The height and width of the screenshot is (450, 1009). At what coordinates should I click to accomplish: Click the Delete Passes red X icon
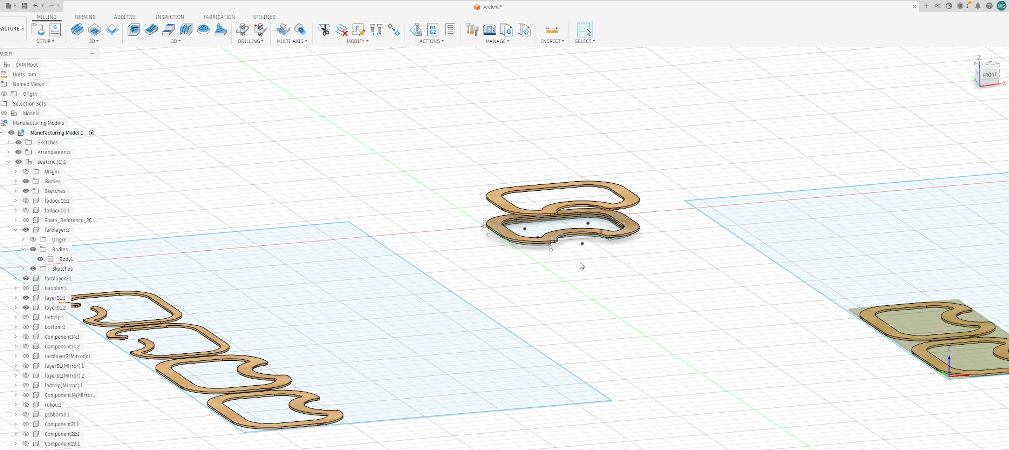pyautogui.click(x=342, y=30)
